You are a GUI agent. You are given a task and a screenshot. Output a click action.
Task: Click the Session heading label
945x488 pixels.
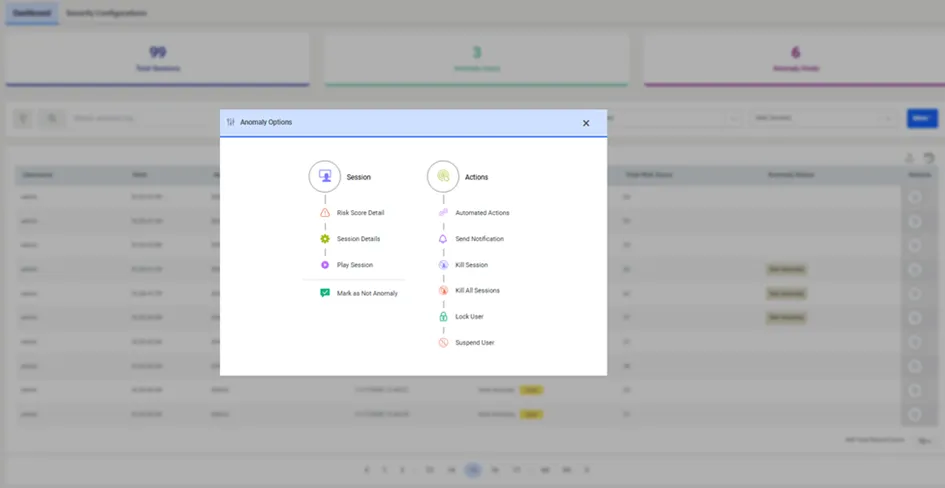(x=359, y=177)
